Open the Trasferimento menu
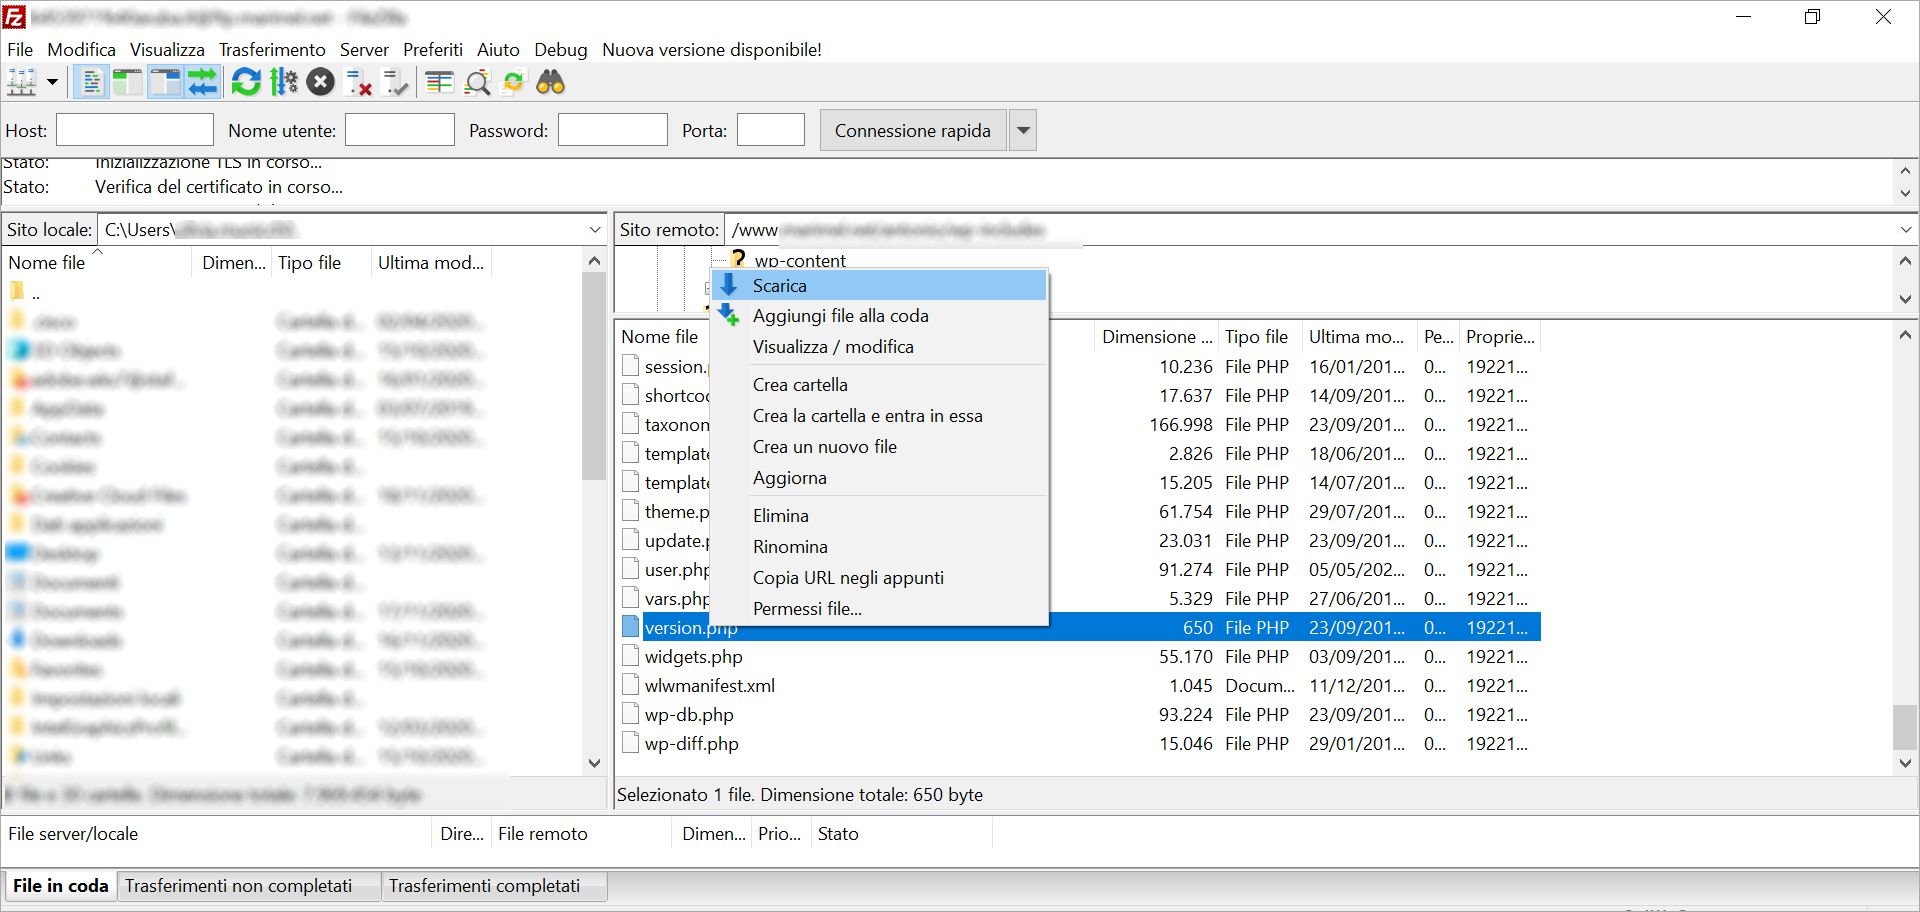The height and width of the screenshot is (912, 1920). 272,49
